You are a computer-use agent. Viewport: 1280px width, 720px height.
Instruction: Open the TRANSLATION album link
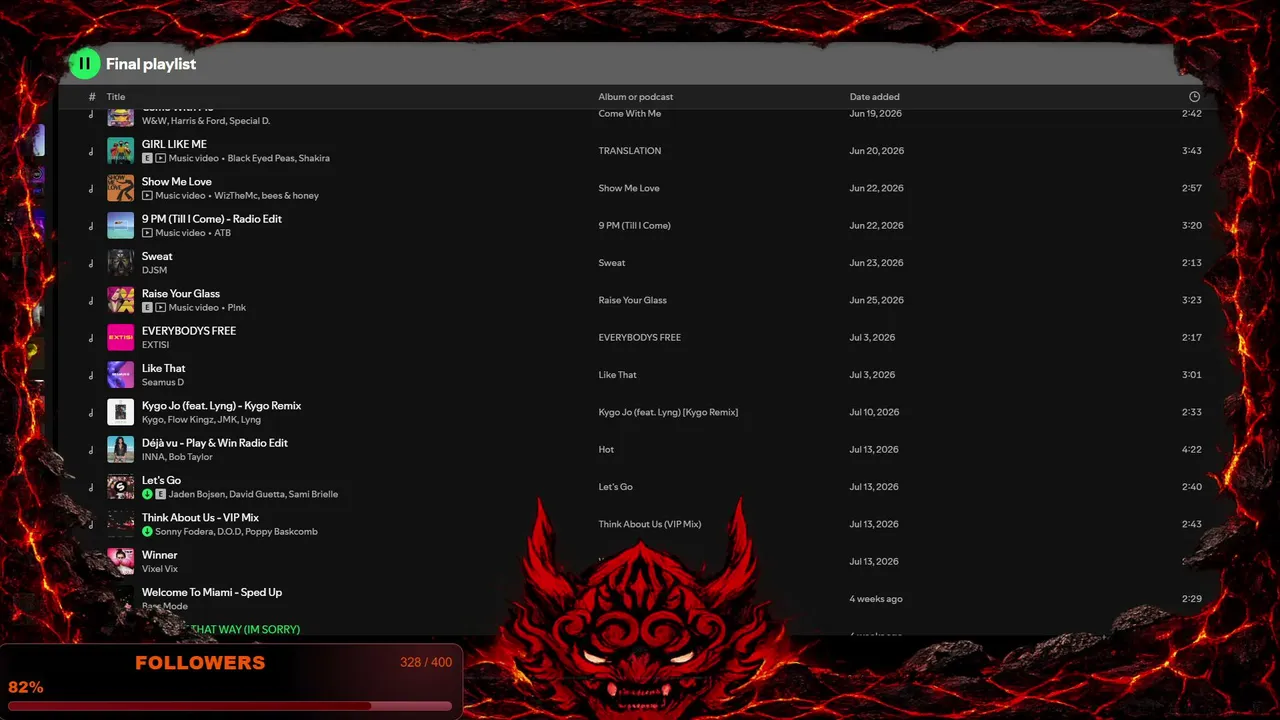pos(630,151)
